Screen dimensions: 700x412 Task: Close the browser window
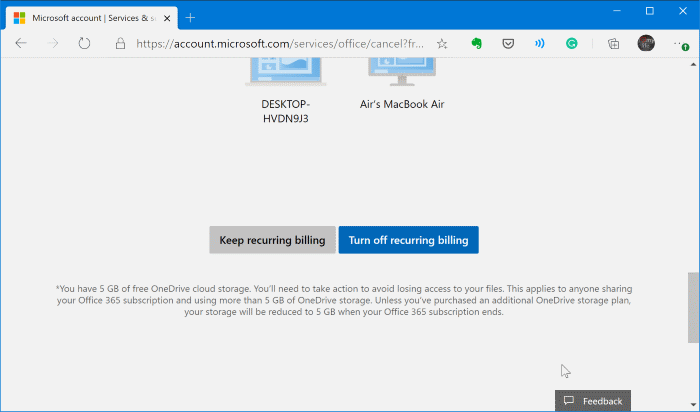coord(683,11)
